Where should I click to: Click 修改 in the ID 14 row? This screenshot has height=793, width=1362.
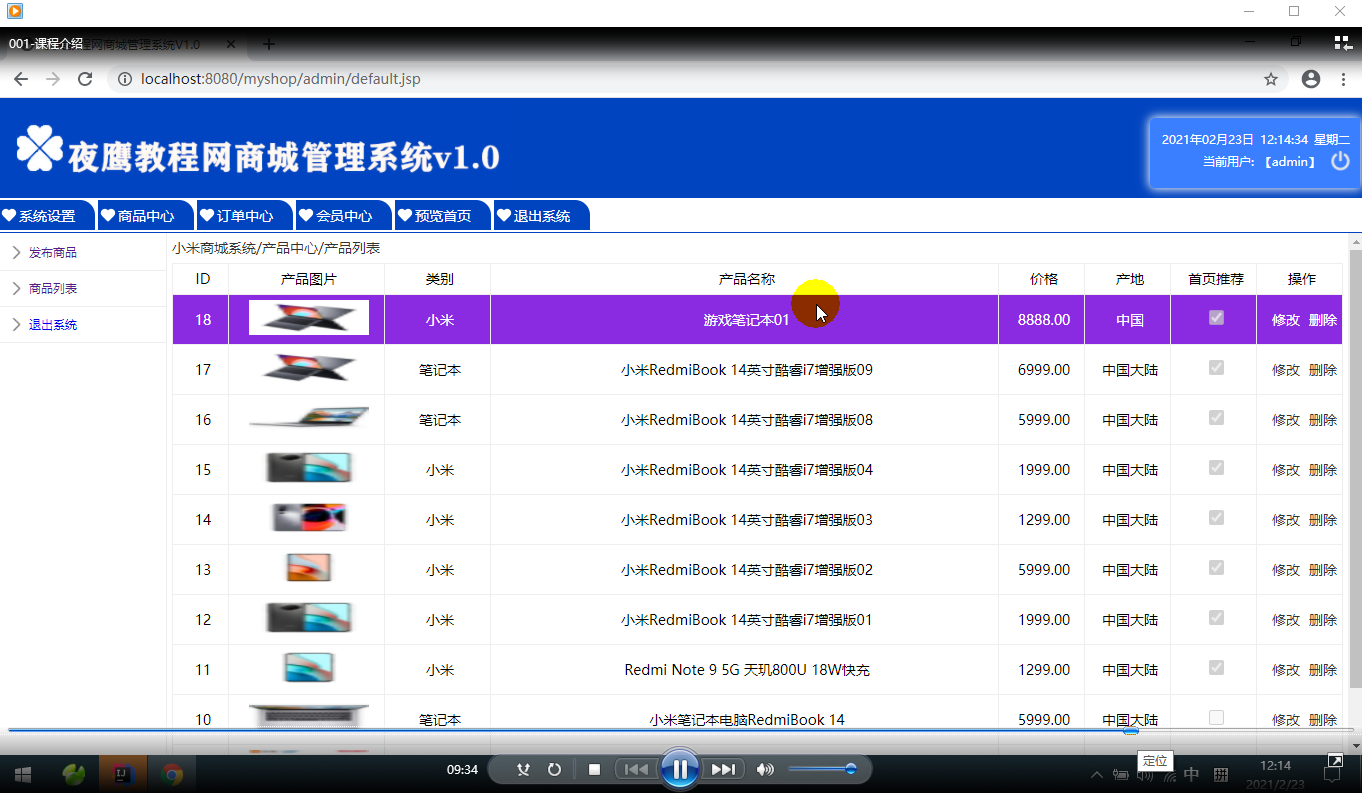coord(1286,520)
